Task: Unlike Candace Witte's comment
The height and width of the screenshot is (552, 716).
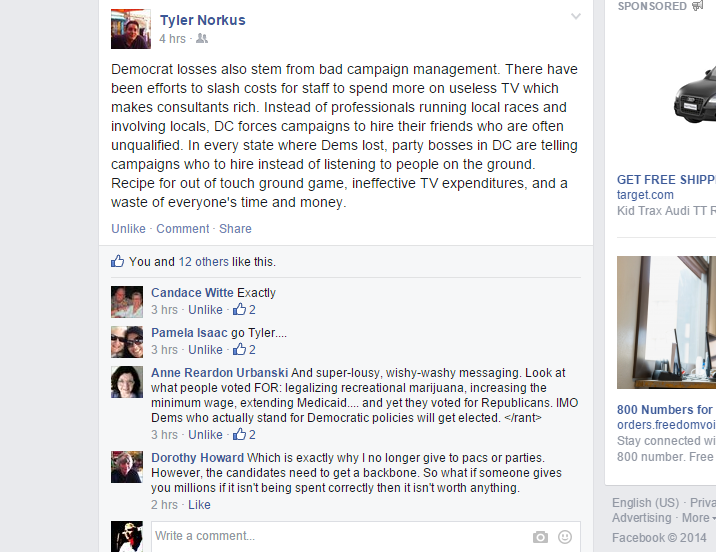Action: click(205, 310)
